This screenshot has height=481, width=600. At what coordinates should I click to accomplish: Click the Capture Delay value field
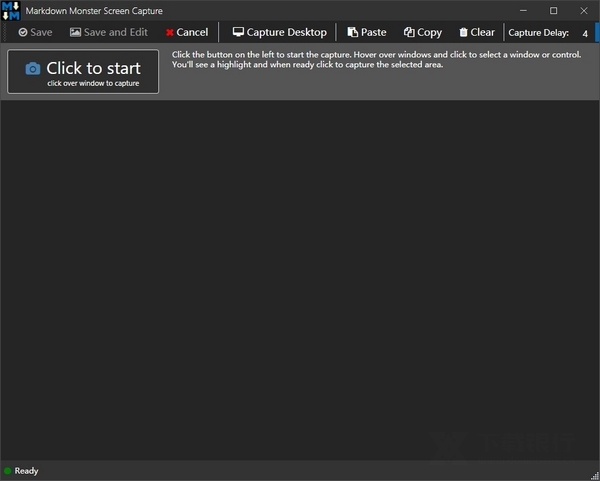pyautogui.click(x=584, y=33)
